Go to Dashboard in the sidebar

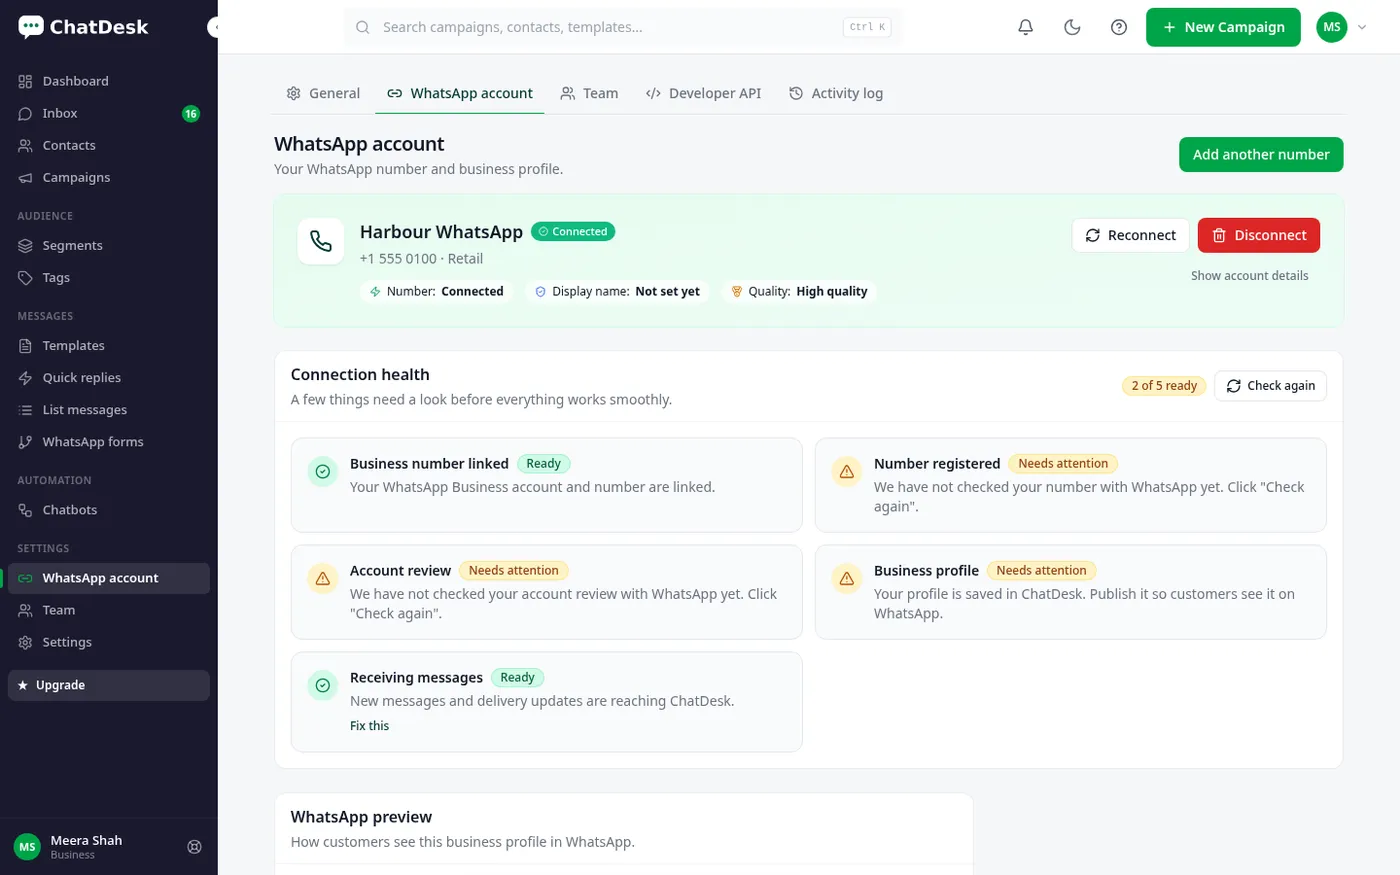(109, 81)
